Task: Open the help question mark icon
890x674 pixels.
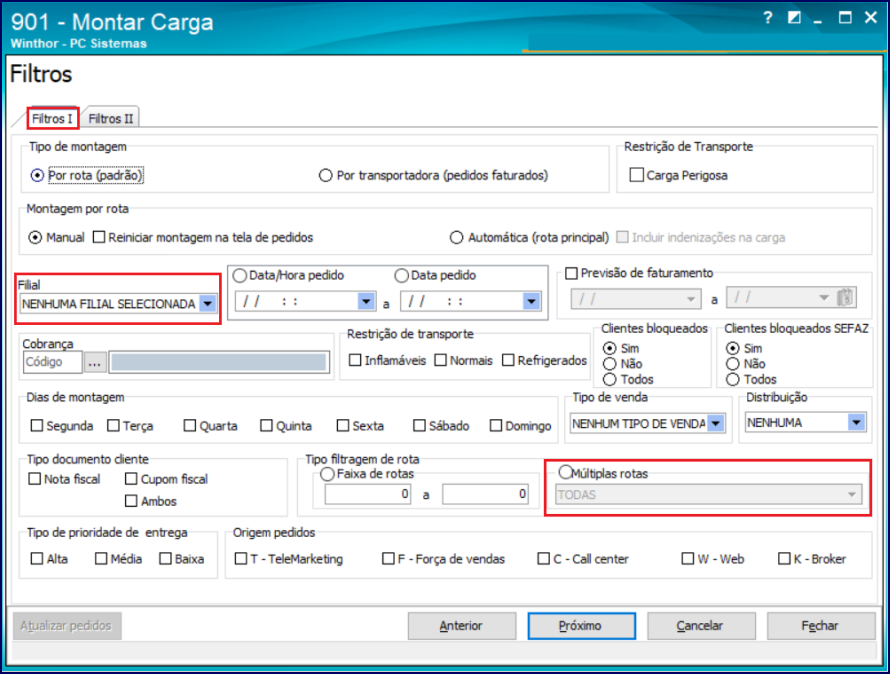Action: 767,18
